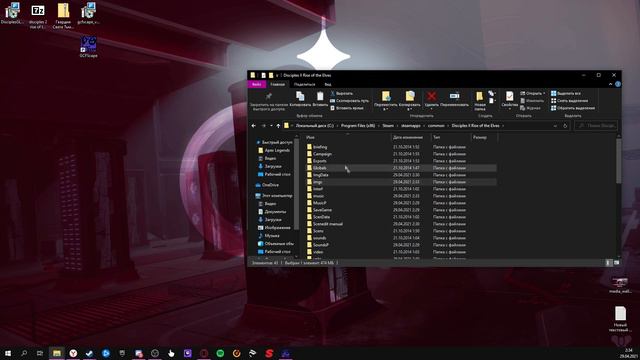
Task: Click Pin to Quick access pushpin icon
Action: click(269, 96)
